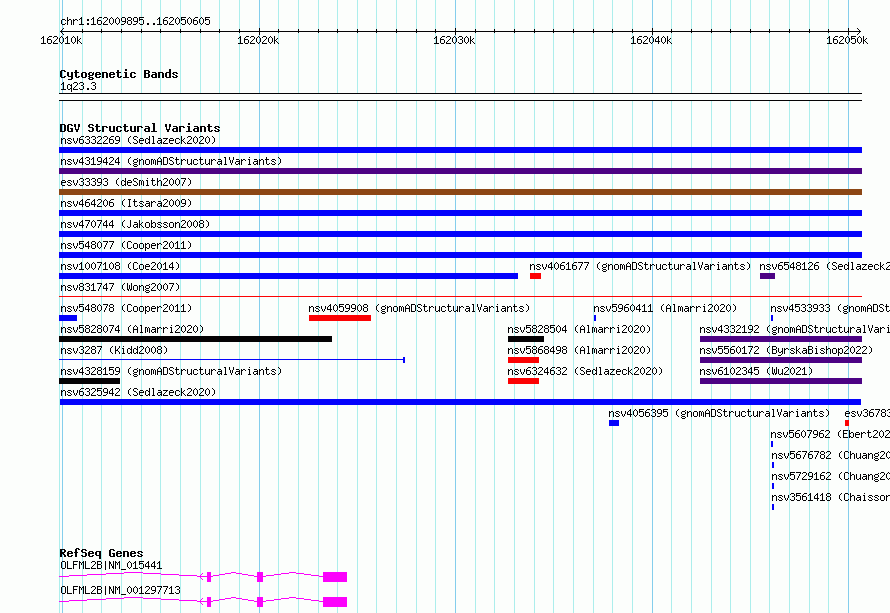Viewport: 890px width, 613px height.
Task: Click the nsv5960411 (Almarri2020) label
Action: coord(665,308)
